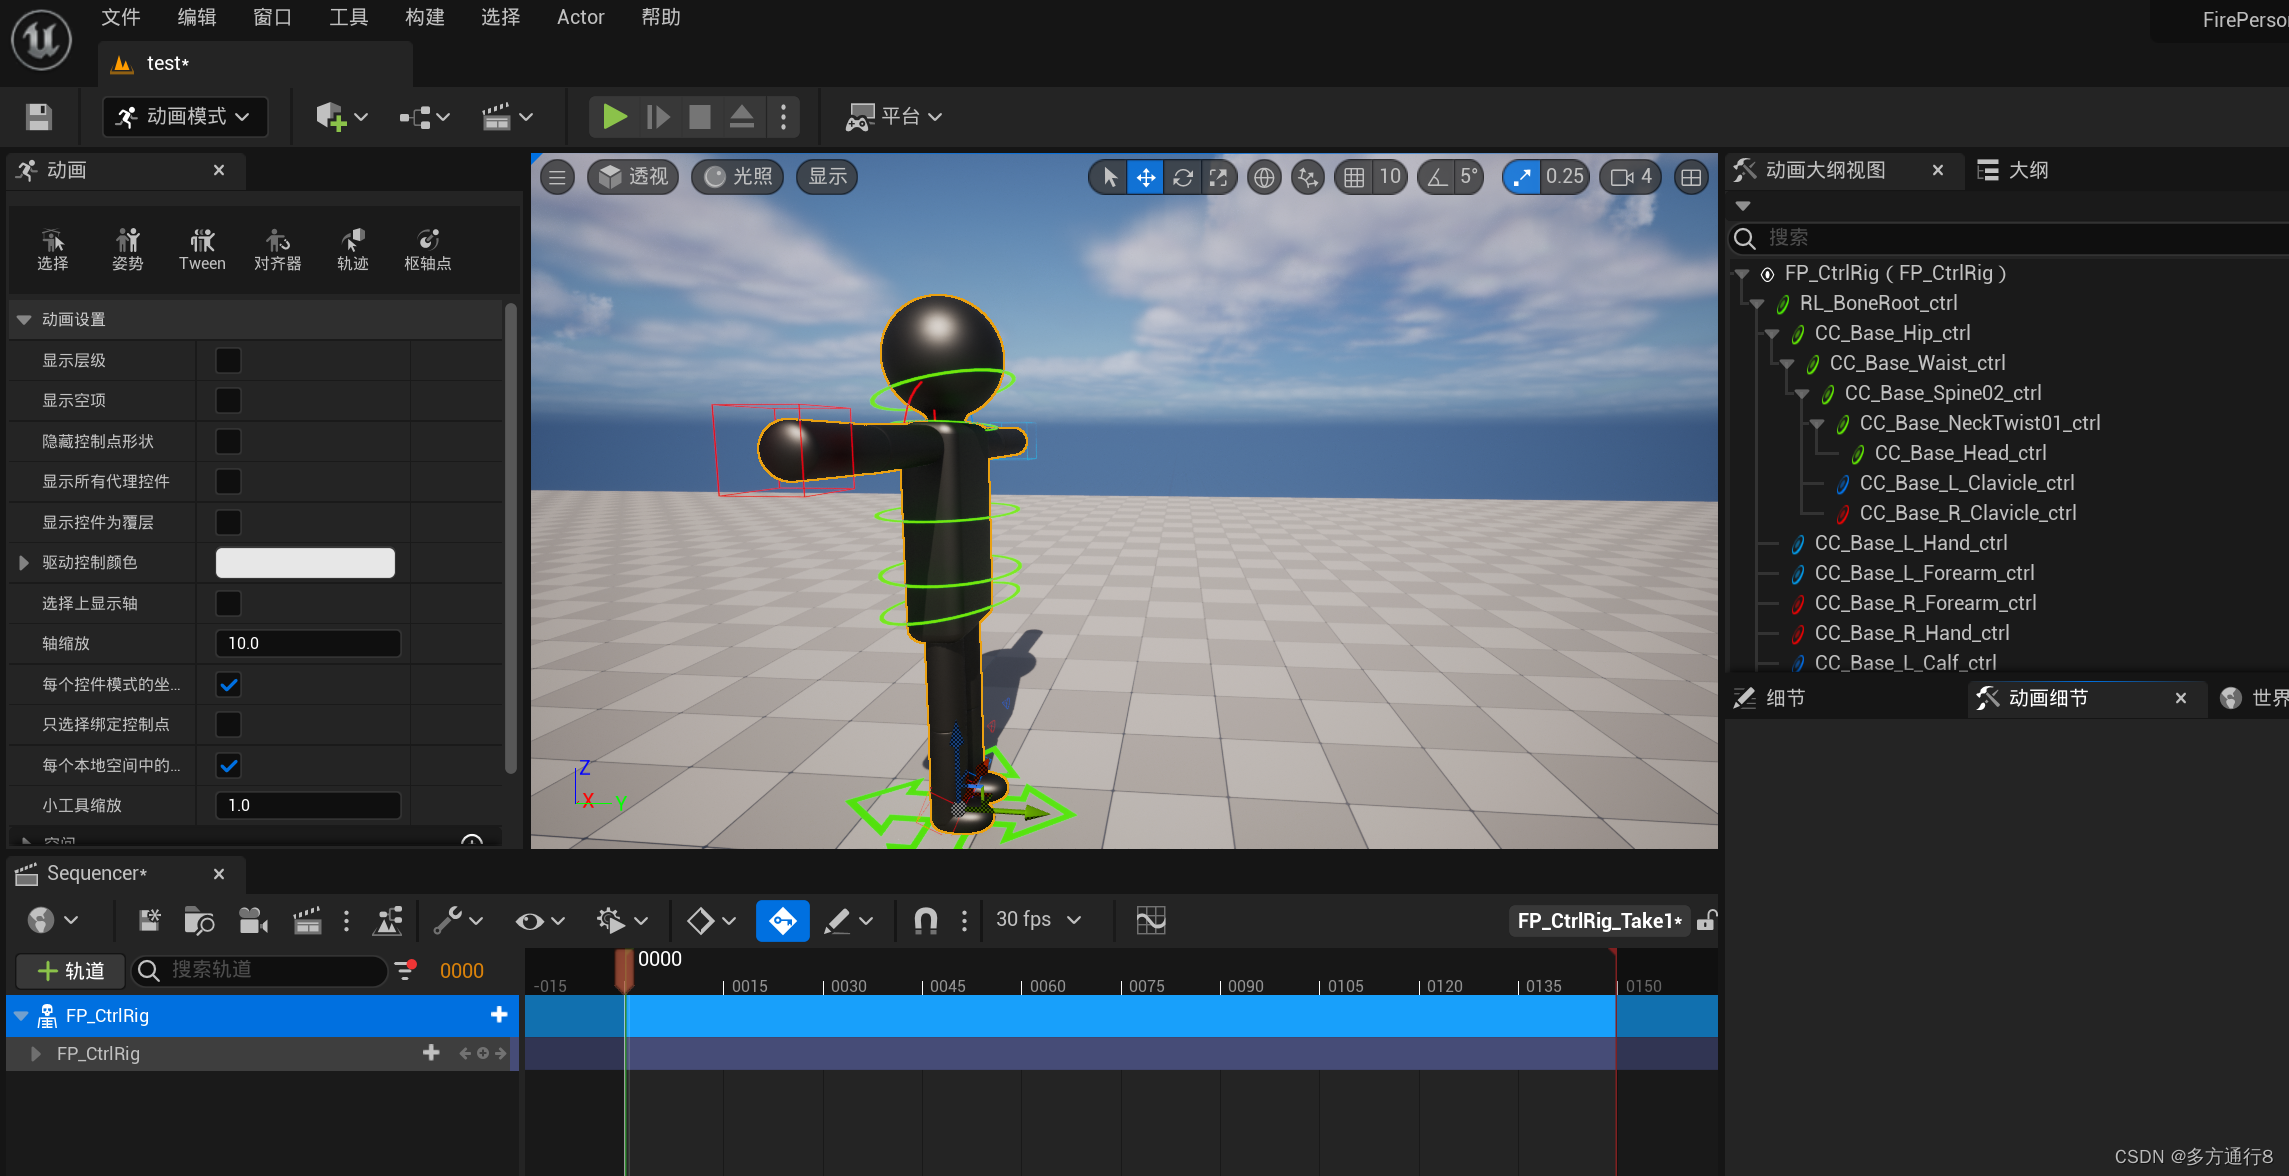2289x1176 pixels.
Task: Select the 选择 tool in animation panel
Action: (53, 250)
